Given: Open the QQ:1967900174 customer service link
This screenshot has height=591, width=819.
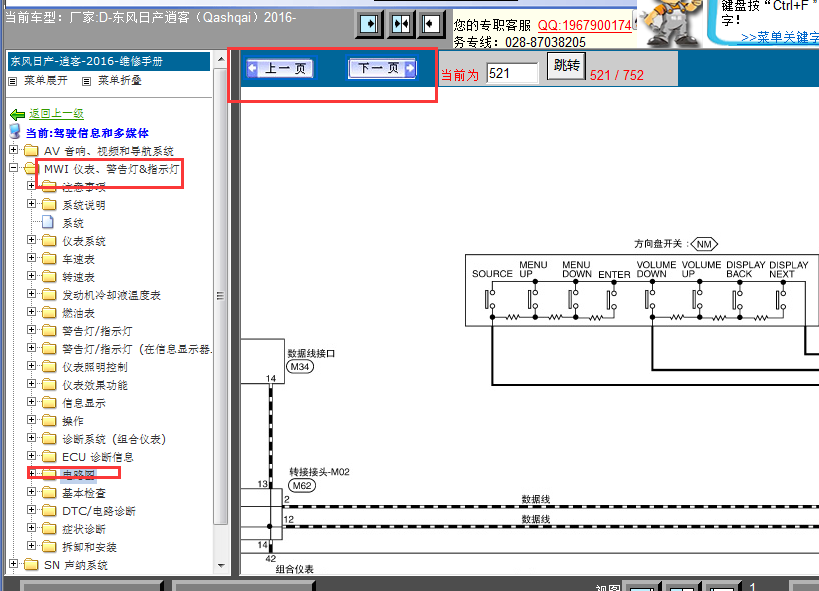Looking at the screenshot, I should [x=585, y=25].
